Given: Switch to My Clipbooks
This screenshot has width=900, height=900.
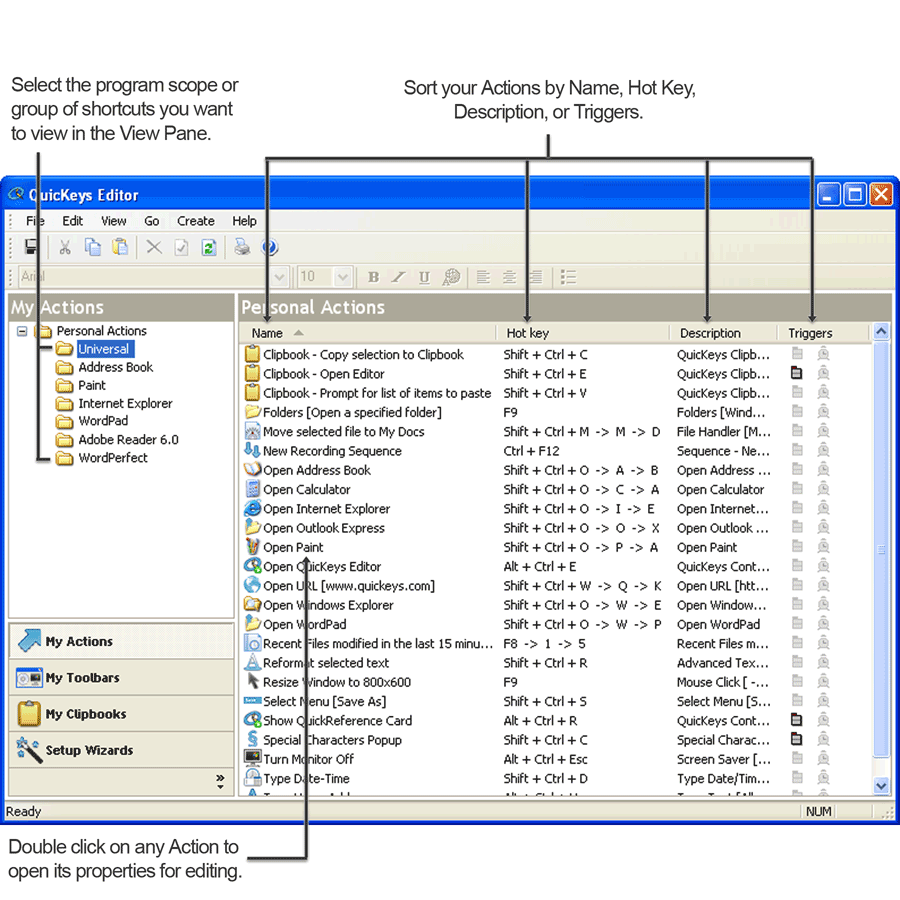Looking at the screenshot, I should (x=122, y=714).
